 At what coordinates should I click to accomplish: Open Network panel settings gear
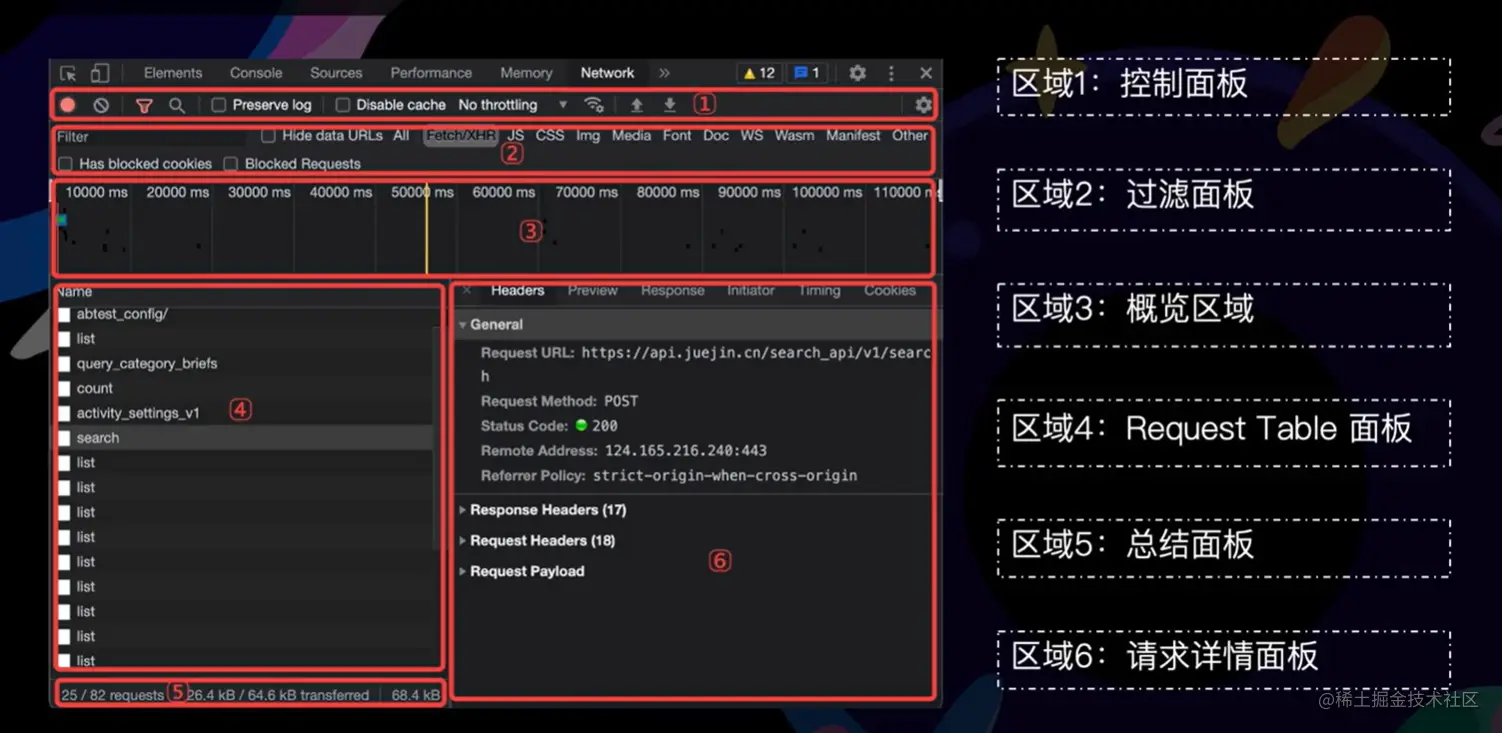(923, 105)
